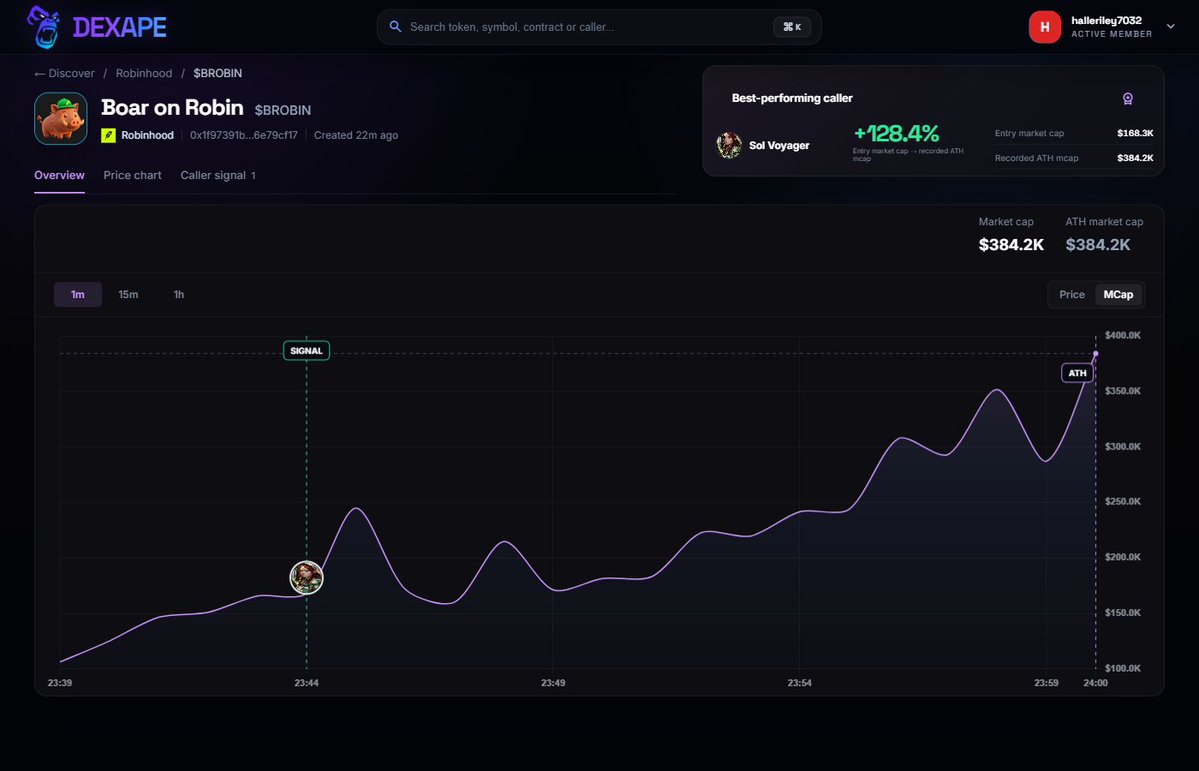Viewport: 1199px width, 771px height.
Task: Click the DEXAPE wordmark
Action: [x=120, y=28]
